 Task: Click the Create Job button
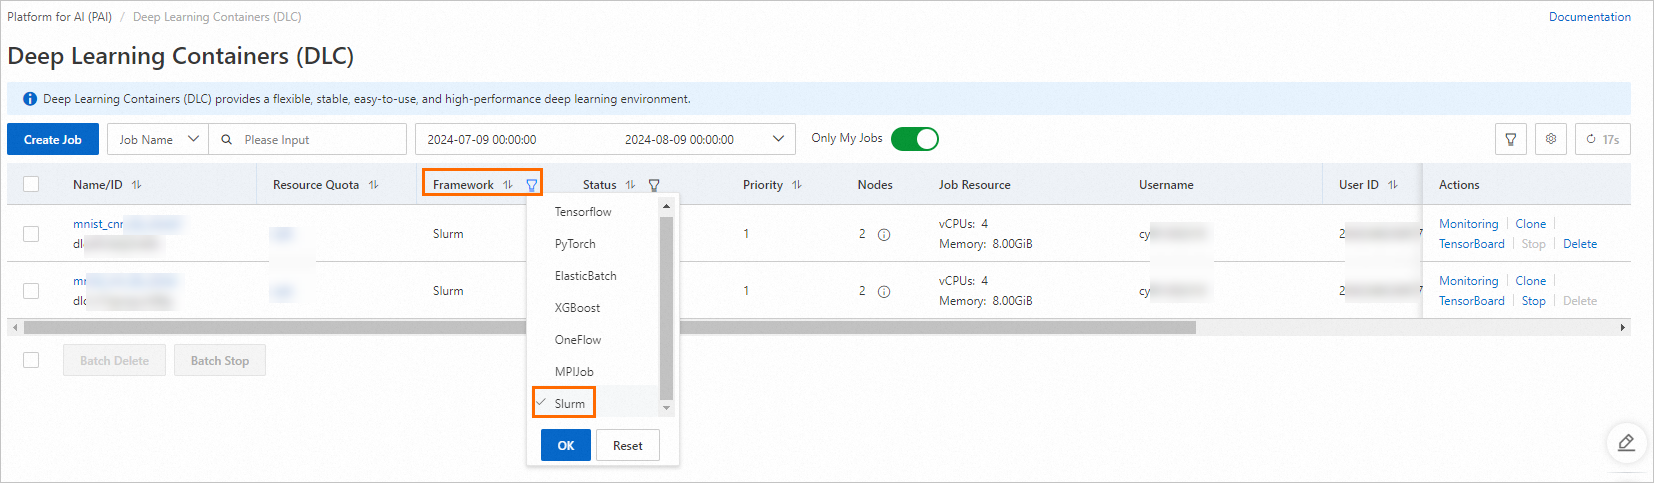[53, 139]
